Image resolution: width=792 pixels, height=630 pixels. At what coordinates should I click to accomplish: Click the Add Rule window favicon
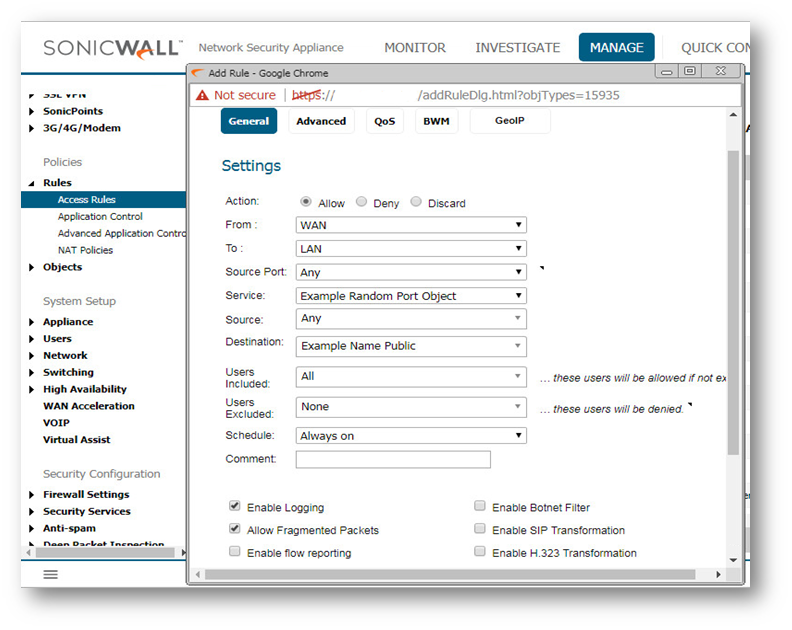click(x=197, y=73)
